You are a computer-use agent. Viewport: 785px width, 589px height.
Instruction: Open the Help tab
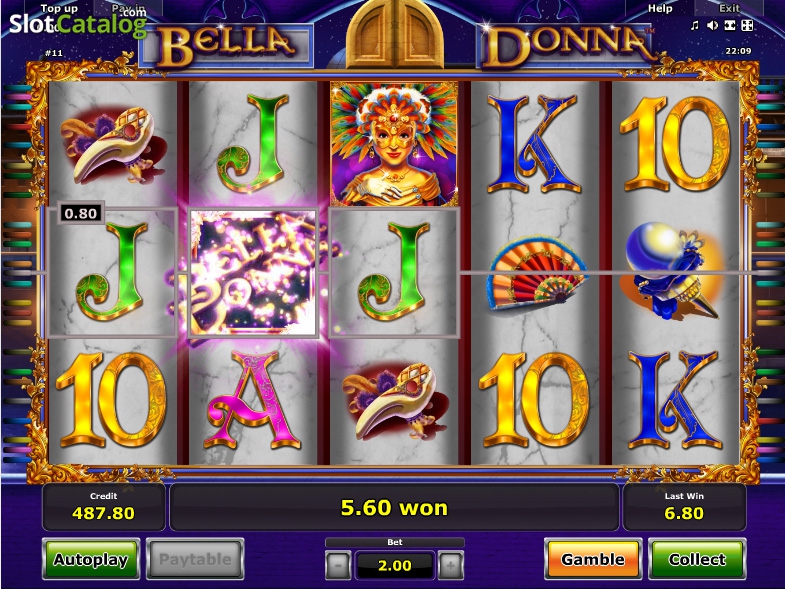[x=660, y=9]
